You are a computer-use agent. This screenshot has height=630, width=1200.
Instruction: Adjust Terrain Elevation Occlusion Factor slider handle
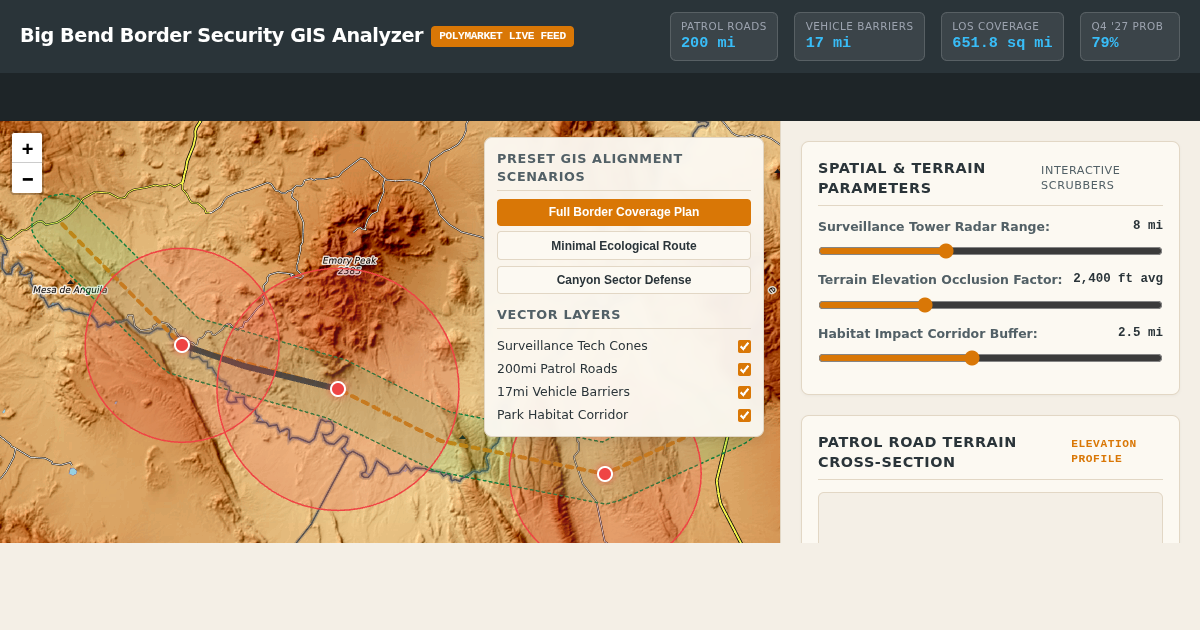pos(925,305)
